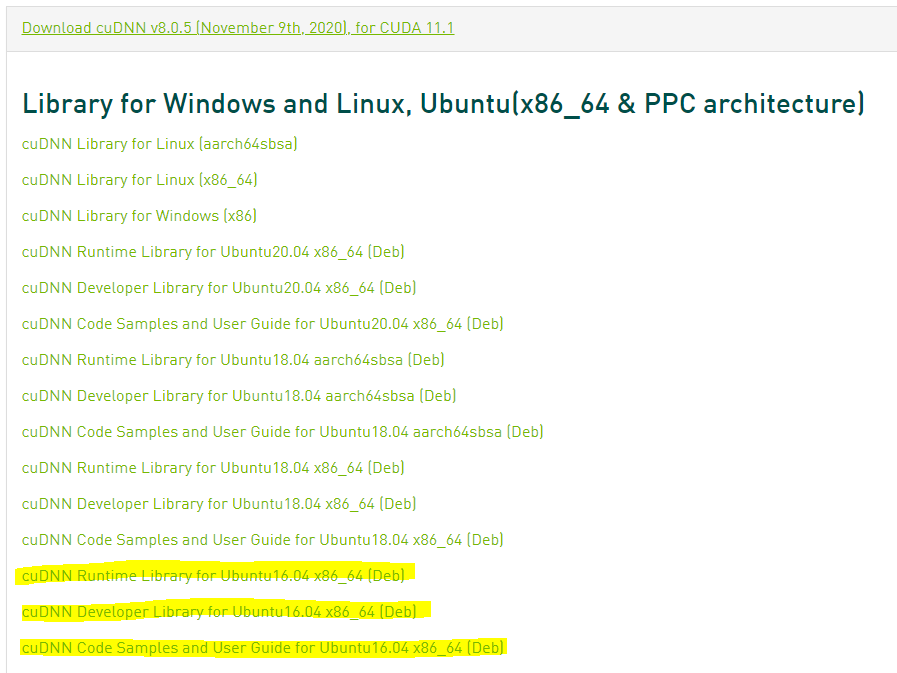
Task: Get cuDNN Developer Library for Ubuntu20.04 x86_64
Action: [219, 288]
